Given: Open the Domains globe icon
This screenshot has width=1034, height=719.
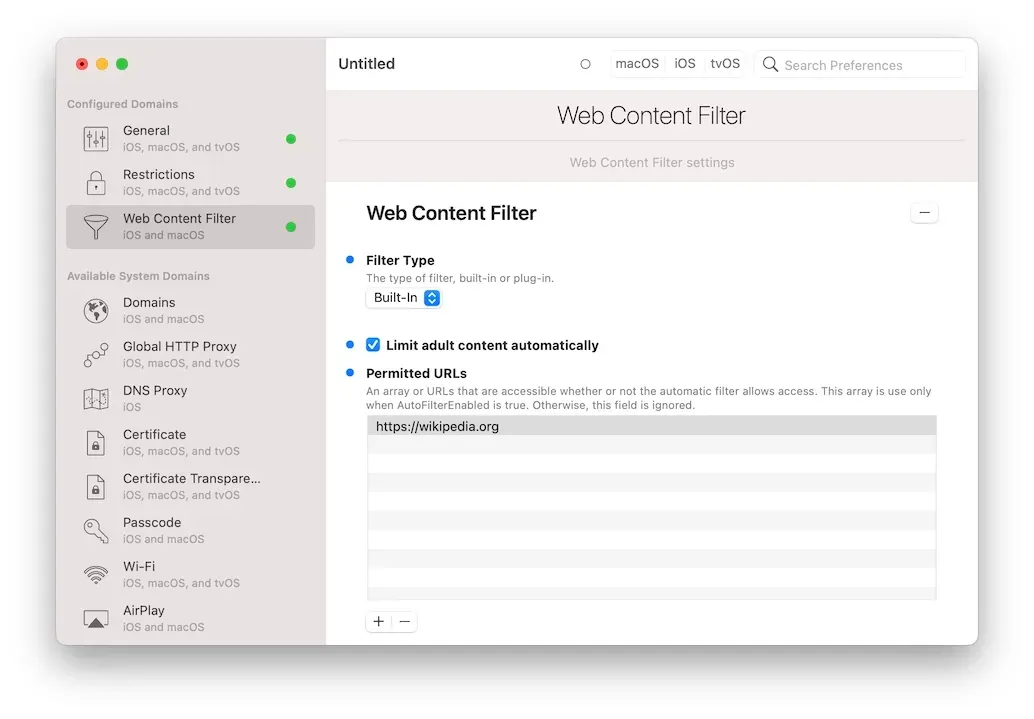Looking at the screenshot, I should [95, 310].
